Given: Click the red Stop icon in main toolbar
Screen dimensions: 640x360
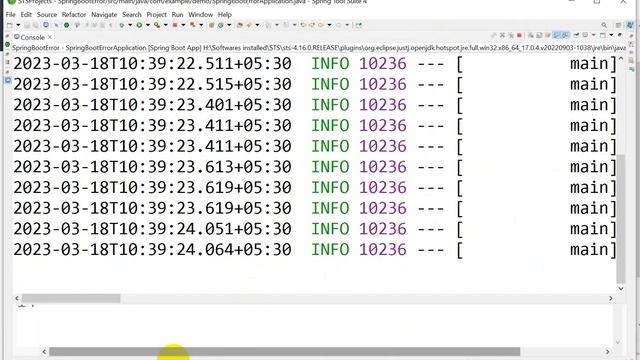Looking at the screenshot, I should [175, 25].
